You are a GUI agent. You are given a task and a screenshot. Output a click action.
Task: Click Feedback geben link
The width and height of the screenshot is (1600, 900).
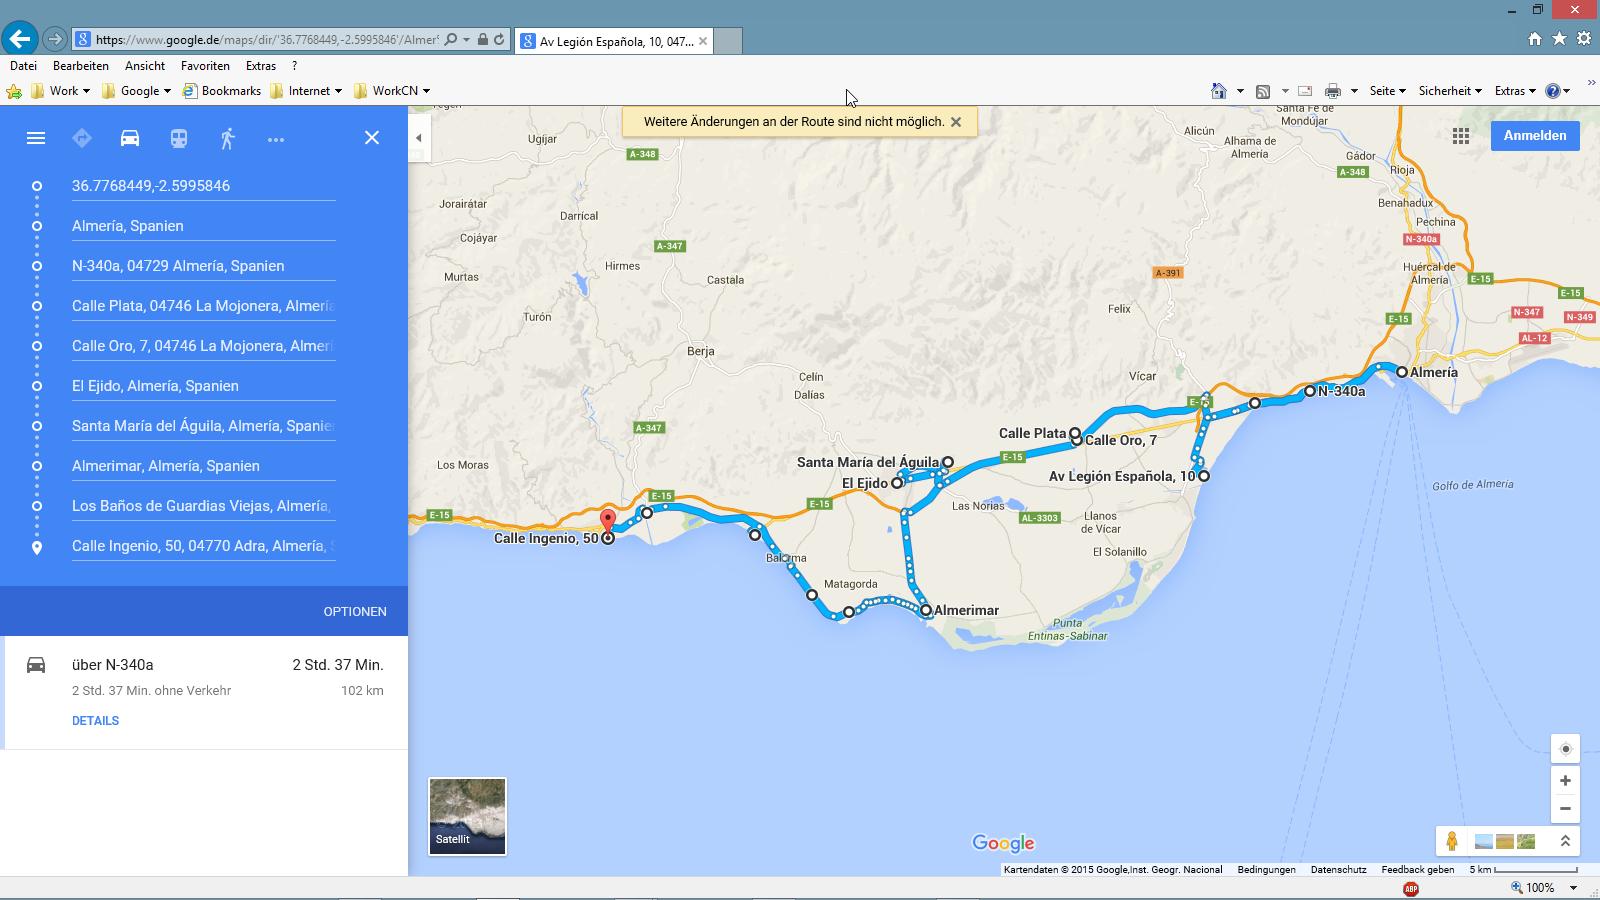tap(1418, 870)
